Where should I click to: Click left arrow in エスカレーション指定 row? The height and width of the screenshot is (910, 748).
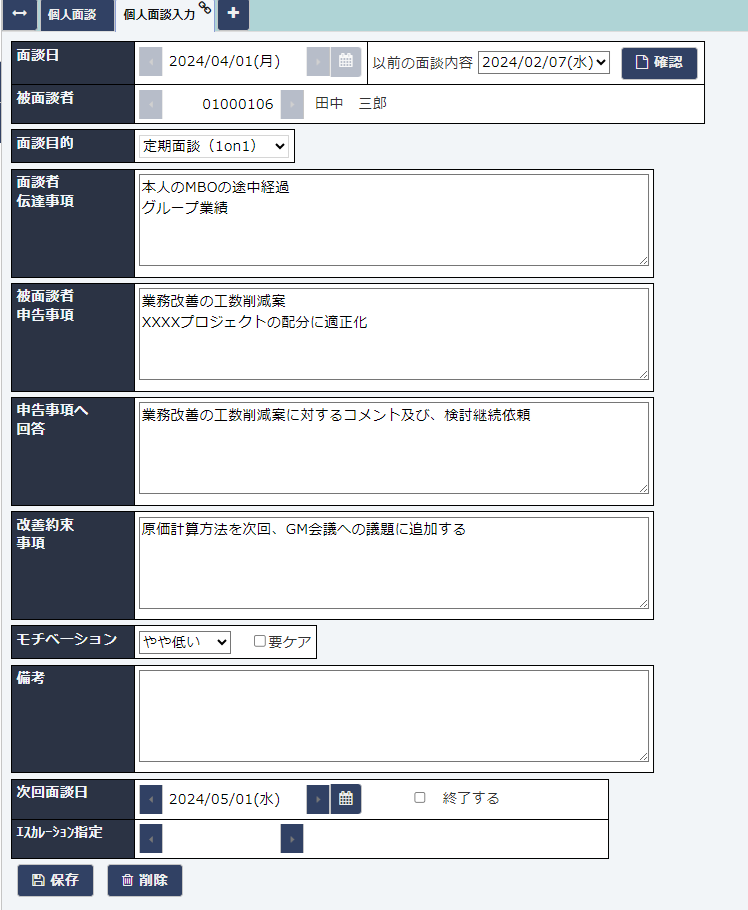click(150, 838)
